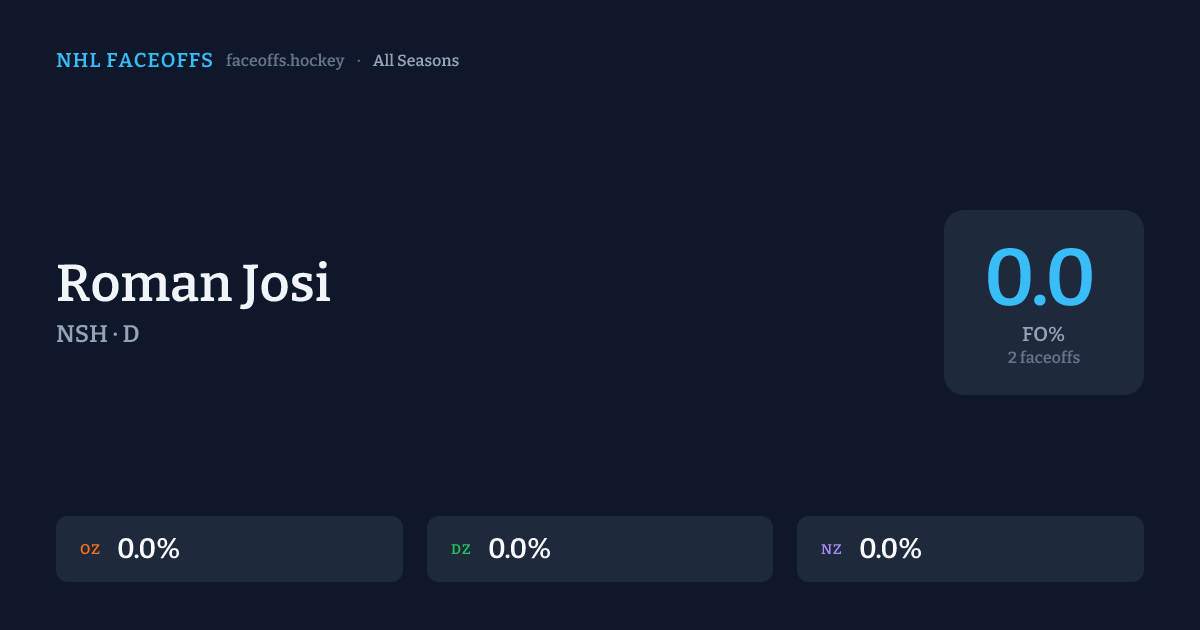
Task: Click the dot between NSH and D
Action: 115,334
